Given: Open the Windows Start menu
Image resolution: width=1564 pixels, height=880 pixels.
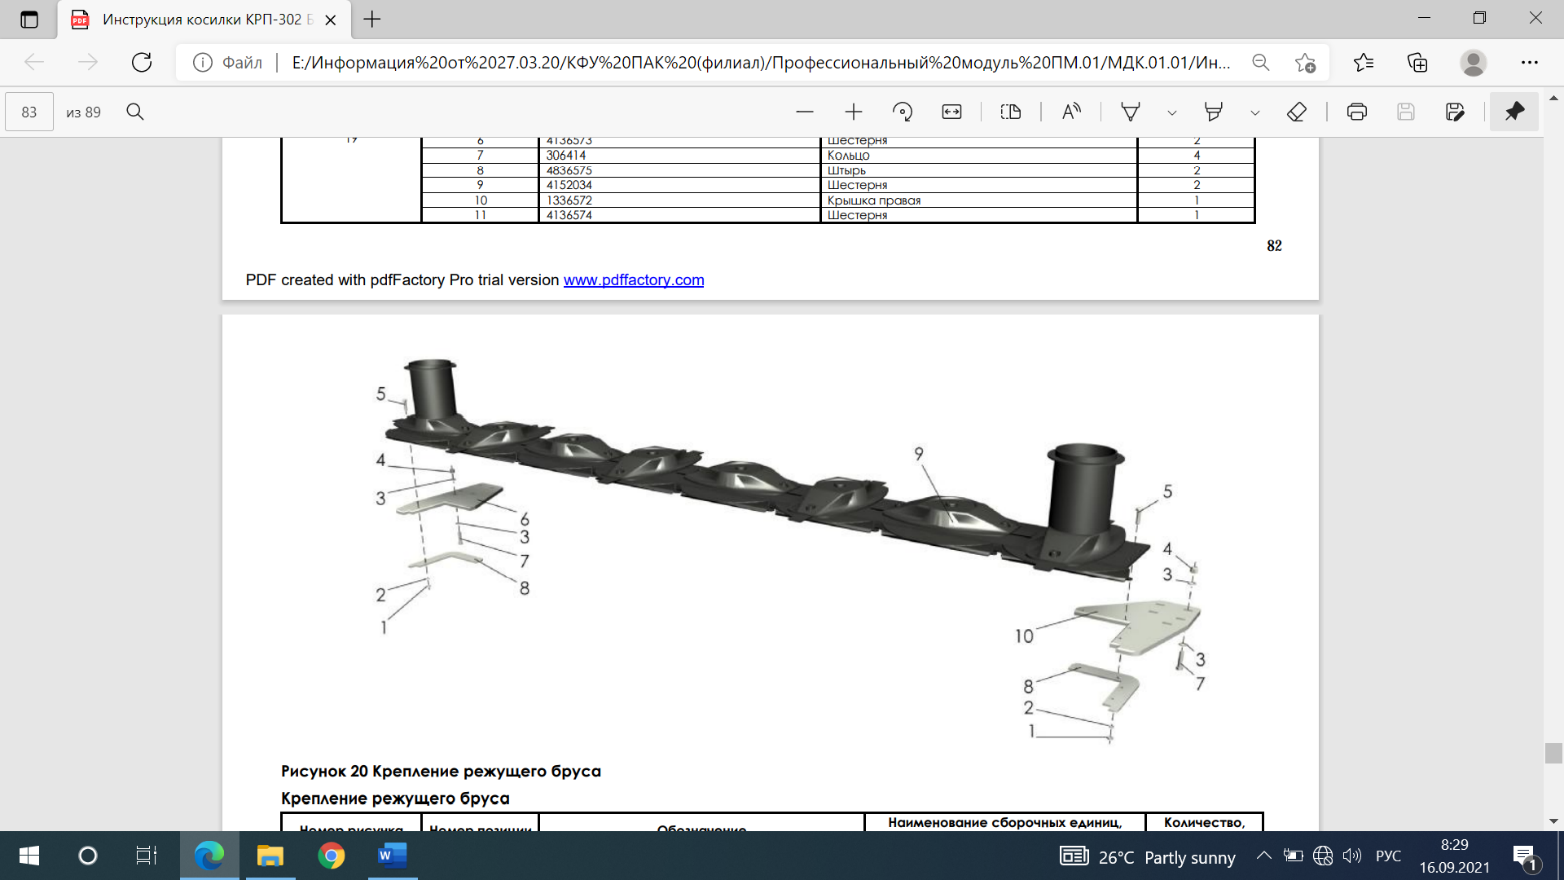Looking at the screenshot, I should coord(29,856).
